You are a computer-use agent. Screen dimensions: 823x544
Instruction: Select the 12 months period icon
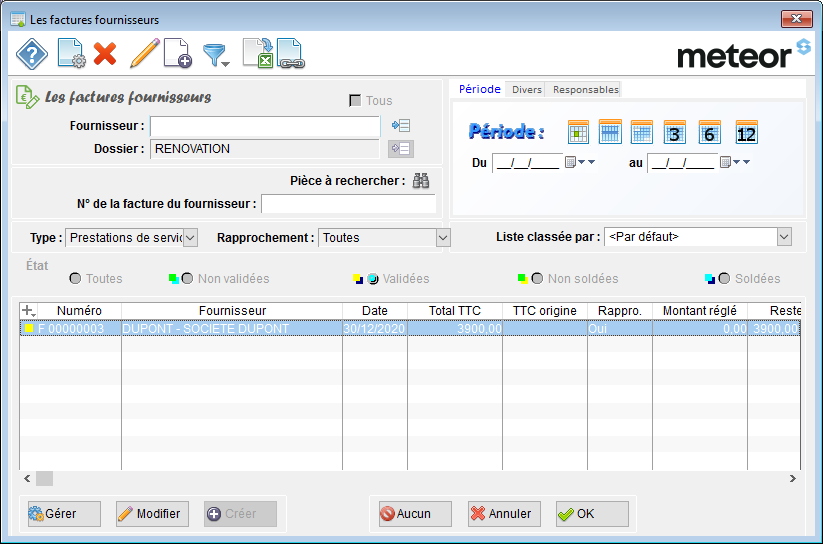746,132
